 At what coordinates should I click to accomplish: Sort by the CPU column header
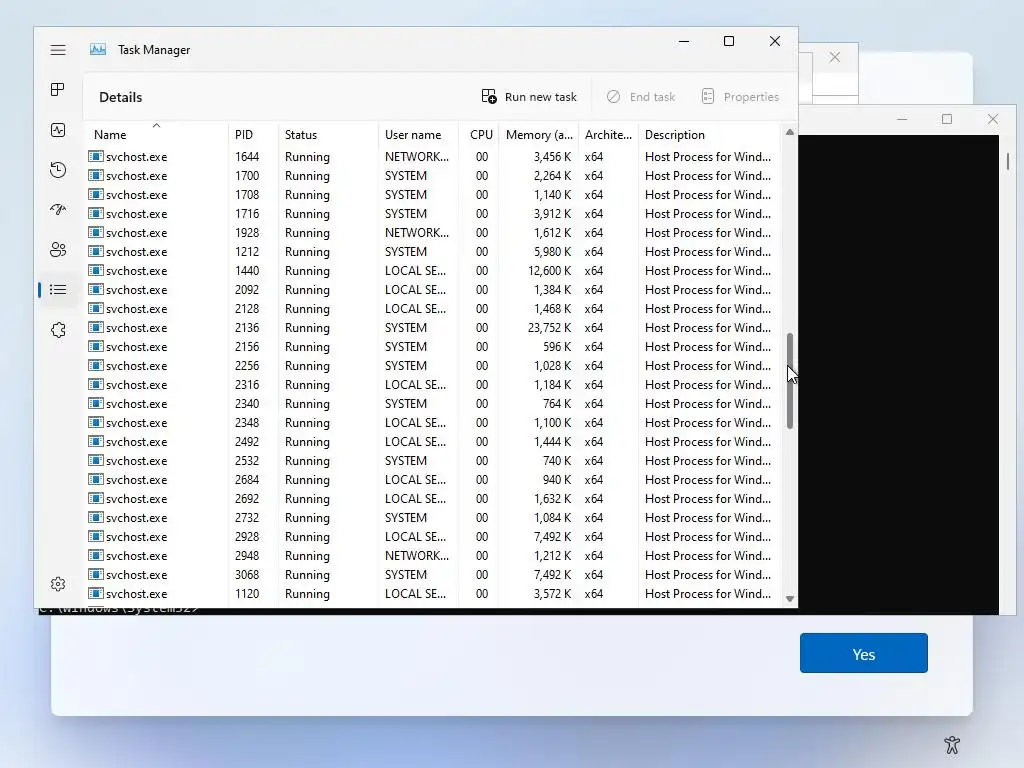coord(479,135)
